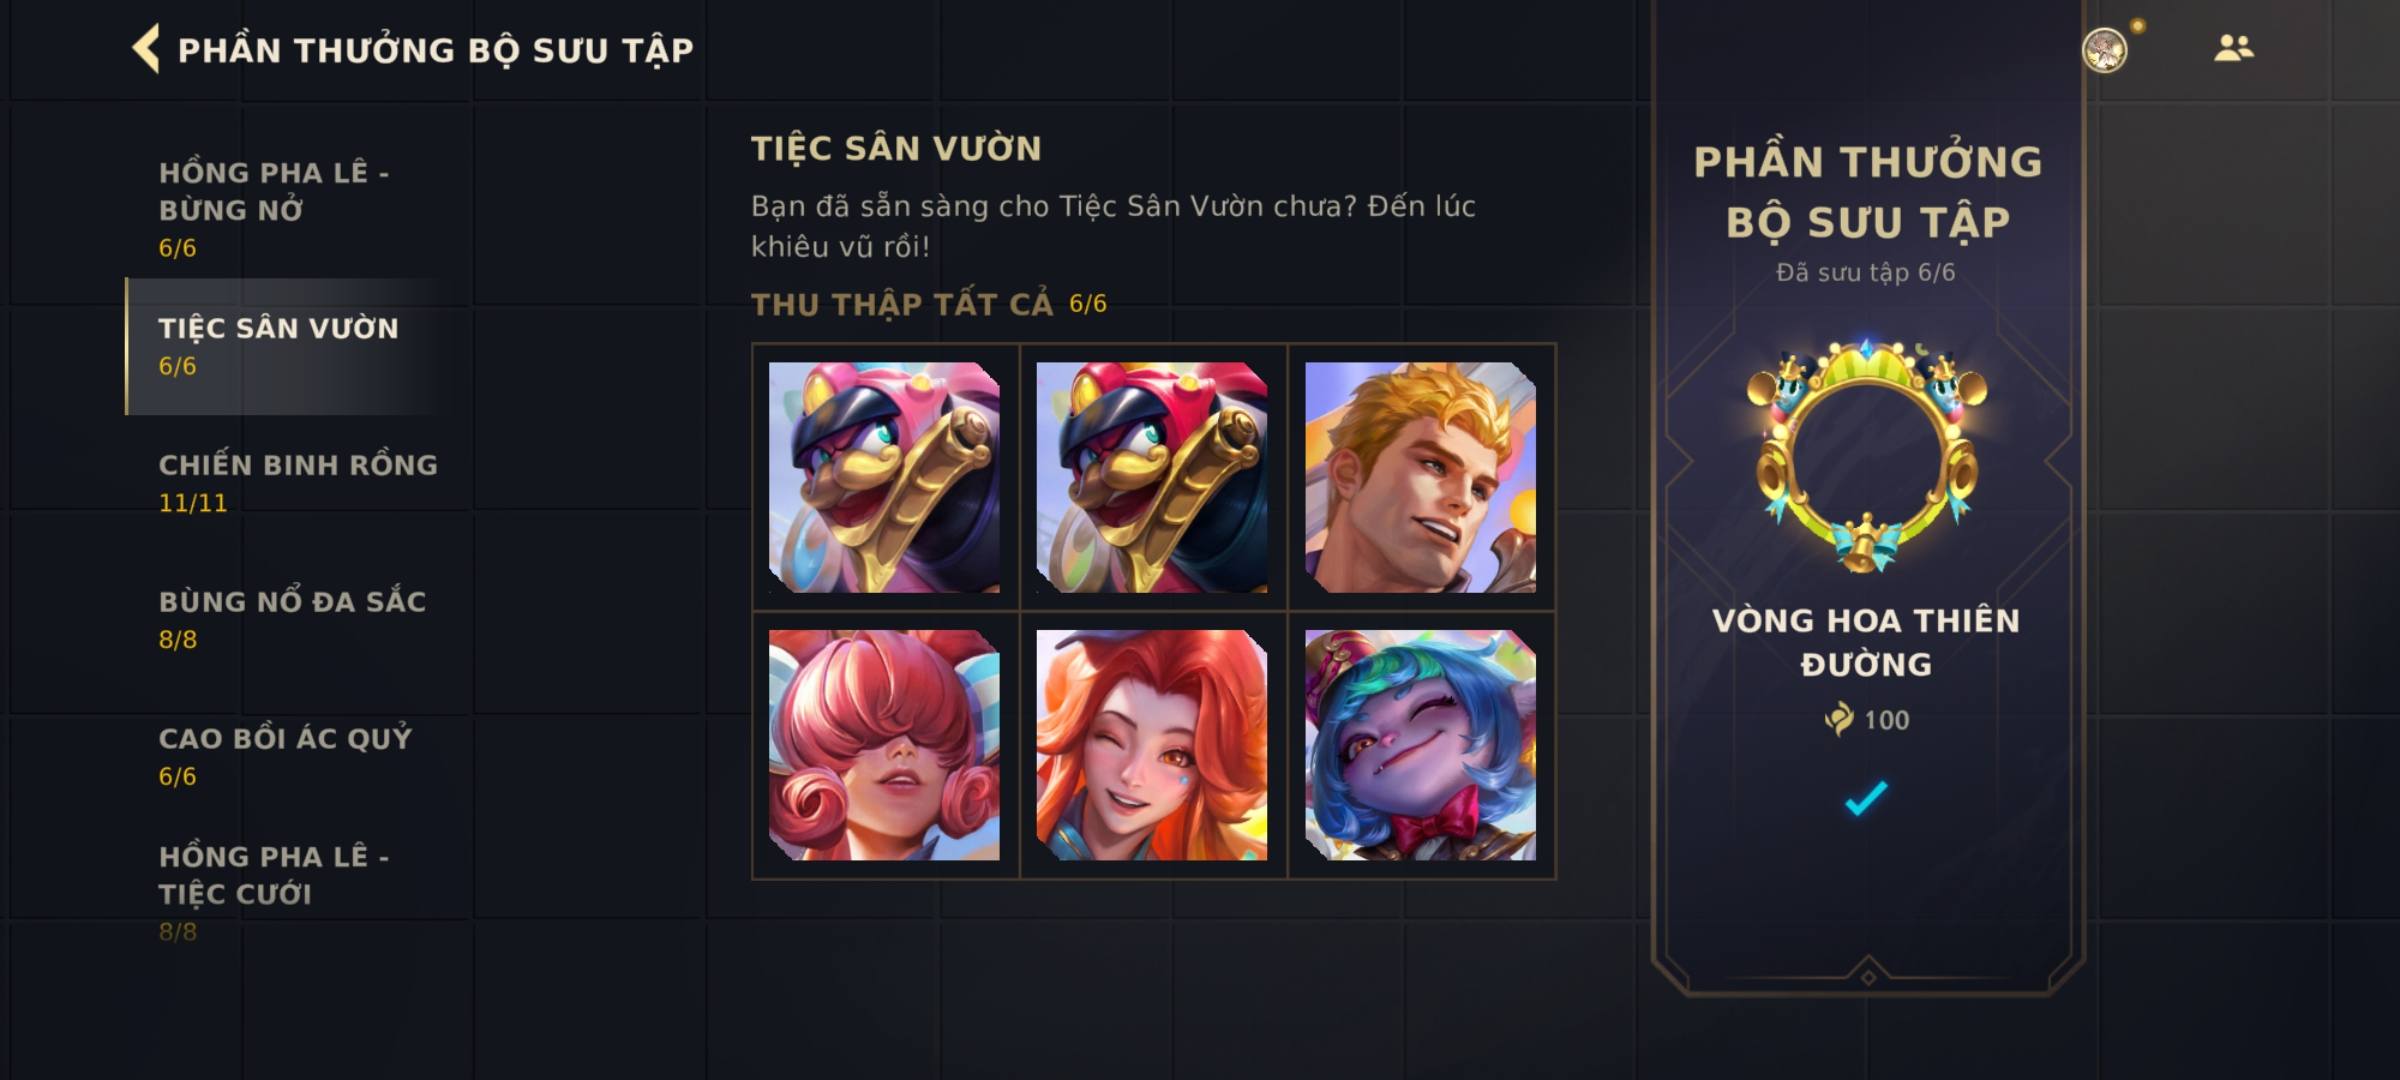Open the friends list icon
The height and width of the screenshot is (1080, 2400).
[x=2233, y=48]
